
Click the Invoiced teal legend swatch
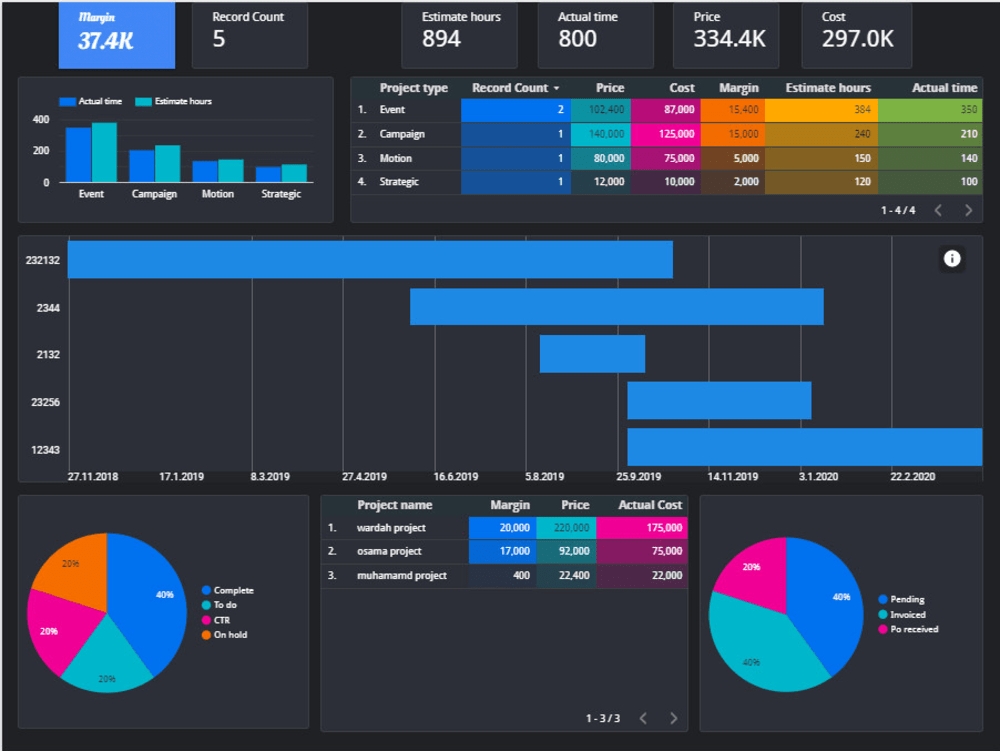884,614
